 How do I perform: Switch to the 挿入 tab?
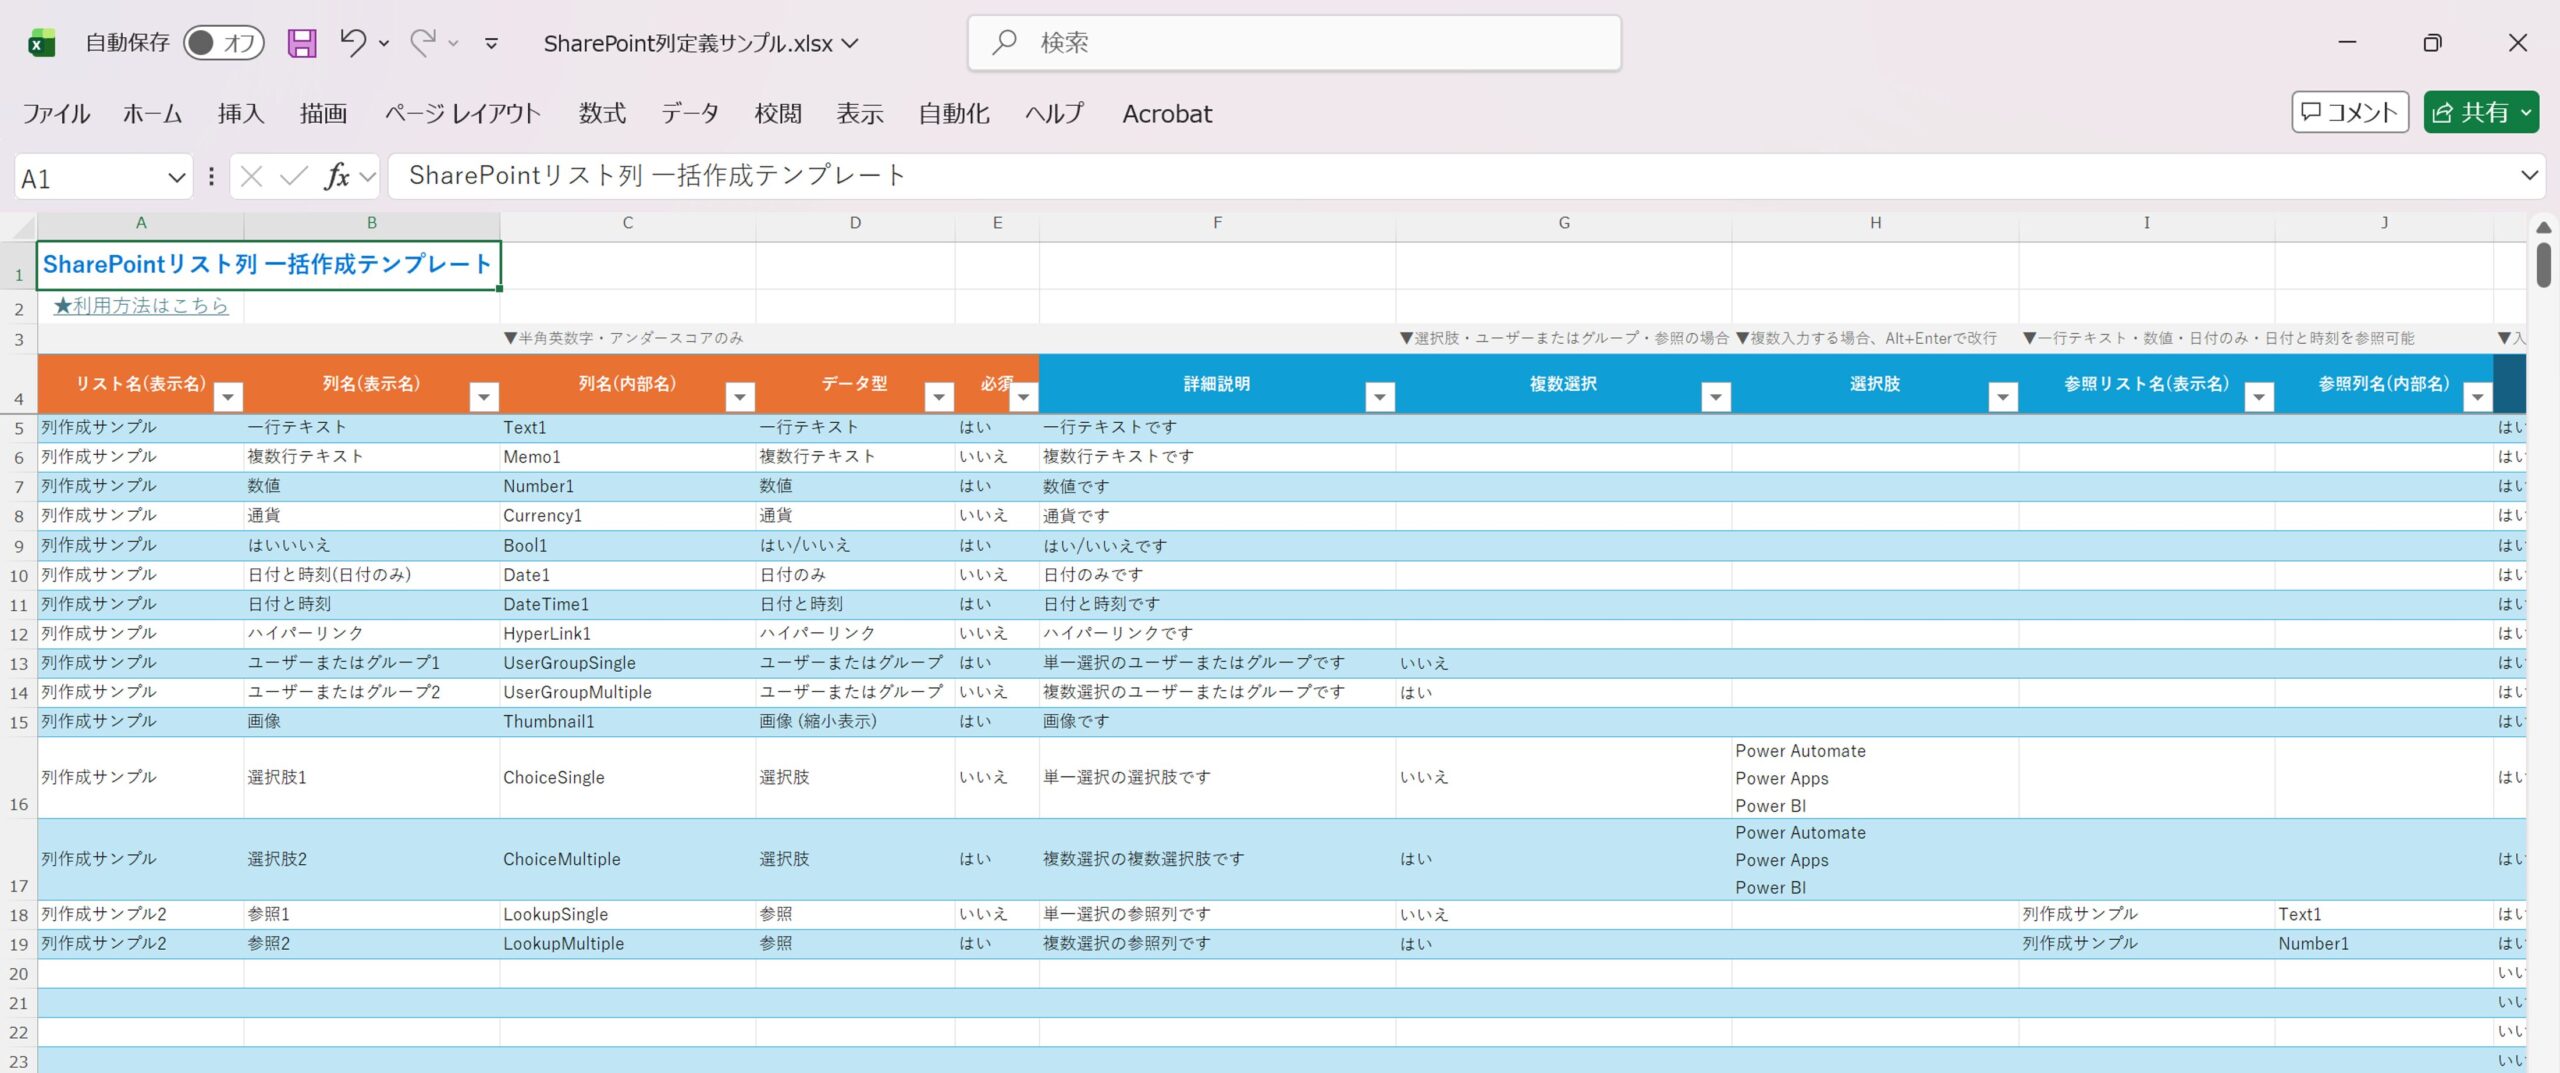click(241, 113)
